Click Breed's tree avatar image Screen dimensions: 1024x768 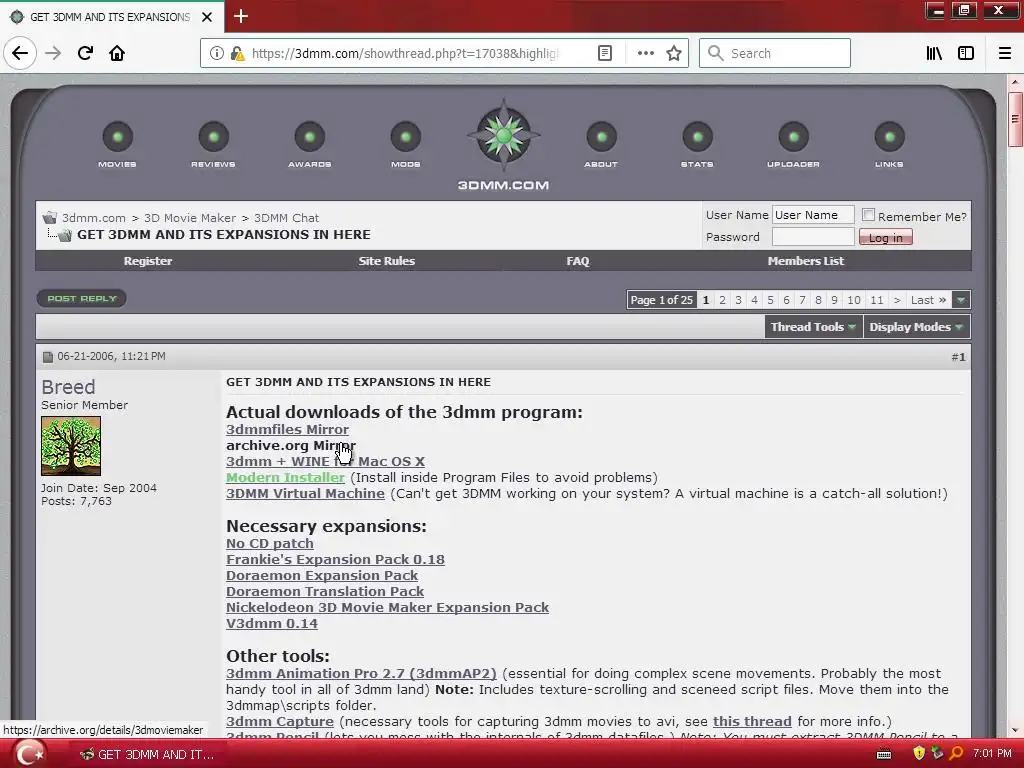click(x=71, y=446)
